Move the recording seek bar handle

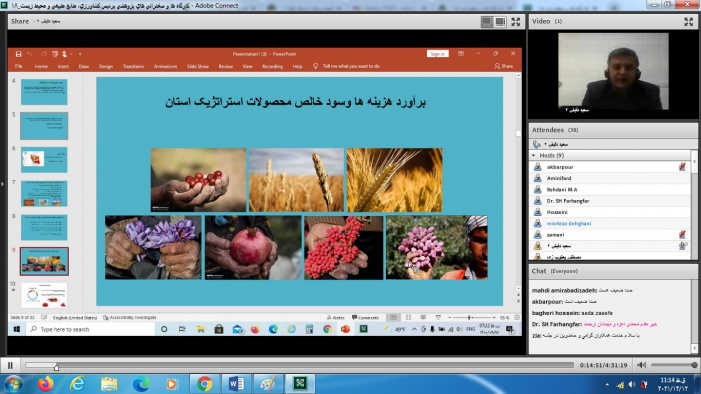pos(56,367)
